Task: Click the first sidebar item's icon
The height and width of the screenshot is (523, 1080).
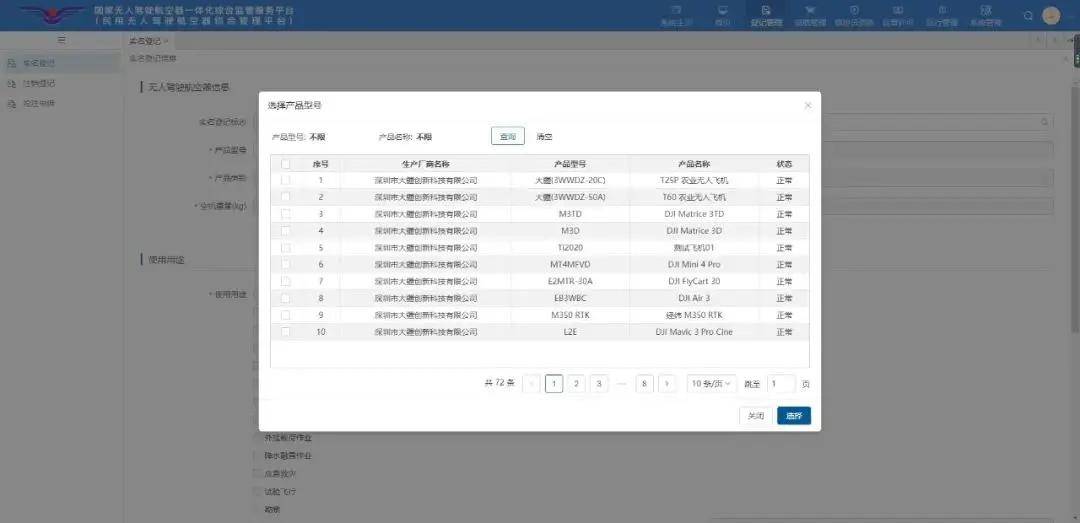Action: click(11, 63)
